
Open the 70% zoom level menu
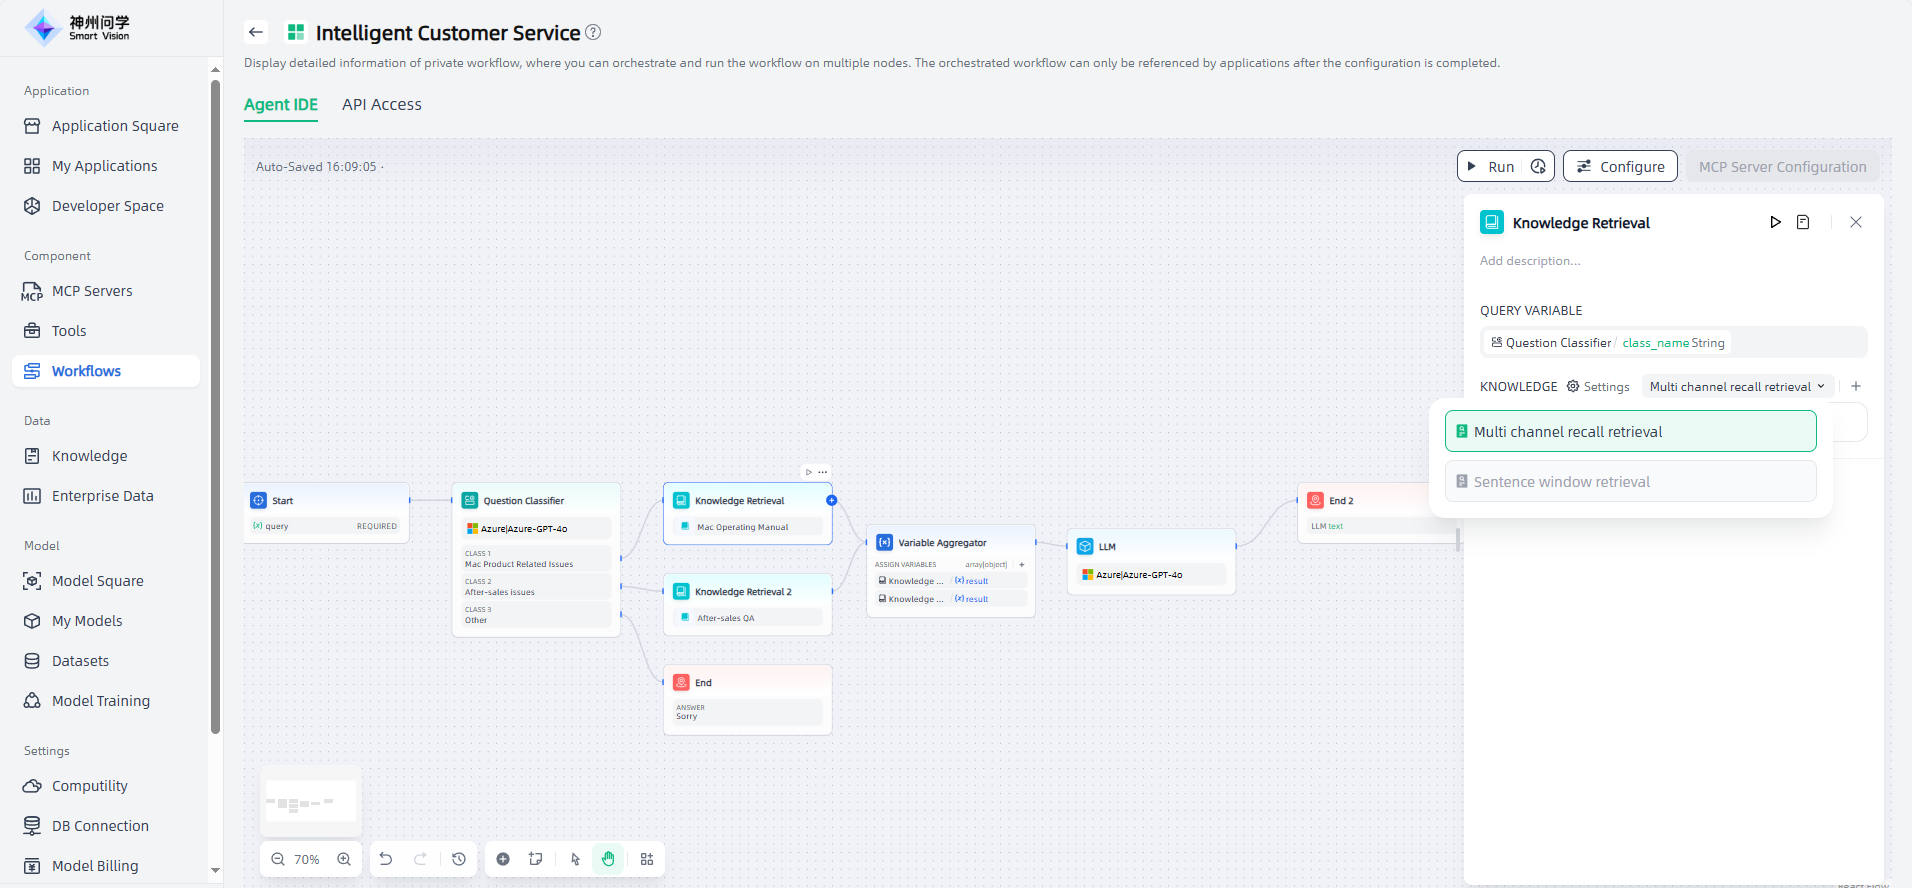coord(307,859)
